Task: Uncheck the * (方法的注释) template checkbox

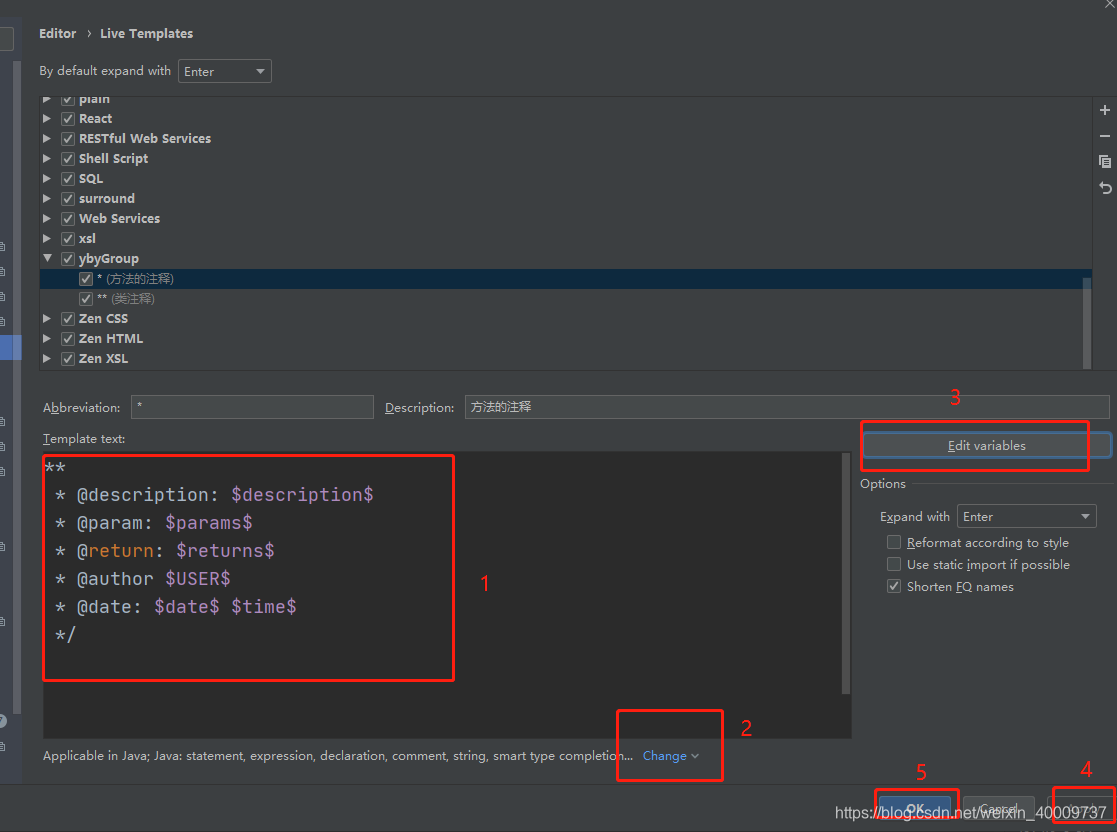Action: pyautogui.click(x=85, y=279)
